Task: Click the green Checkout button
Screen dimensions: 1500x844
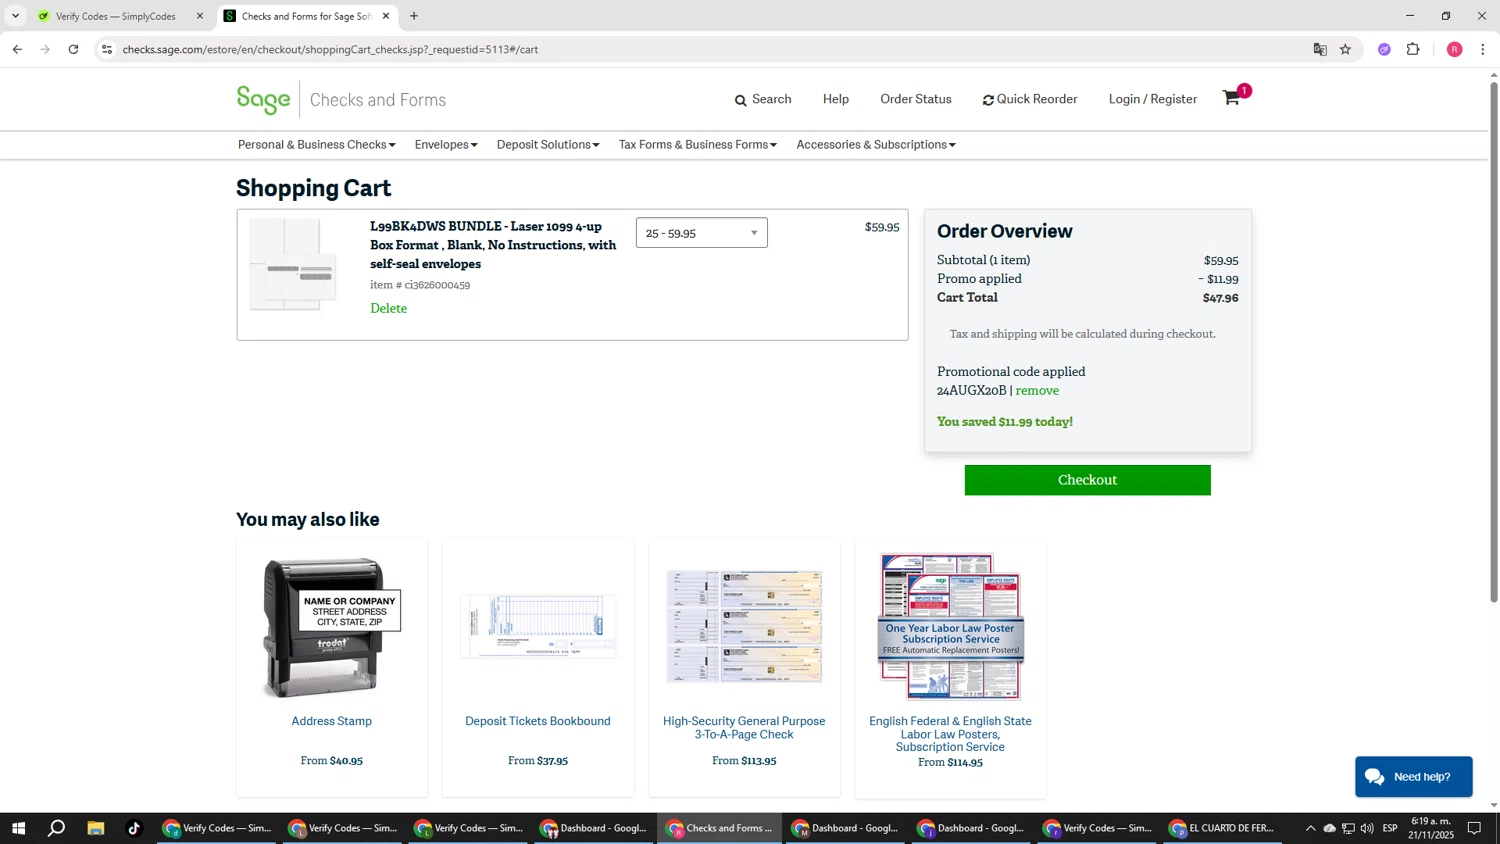Action: coord(1087,480)
